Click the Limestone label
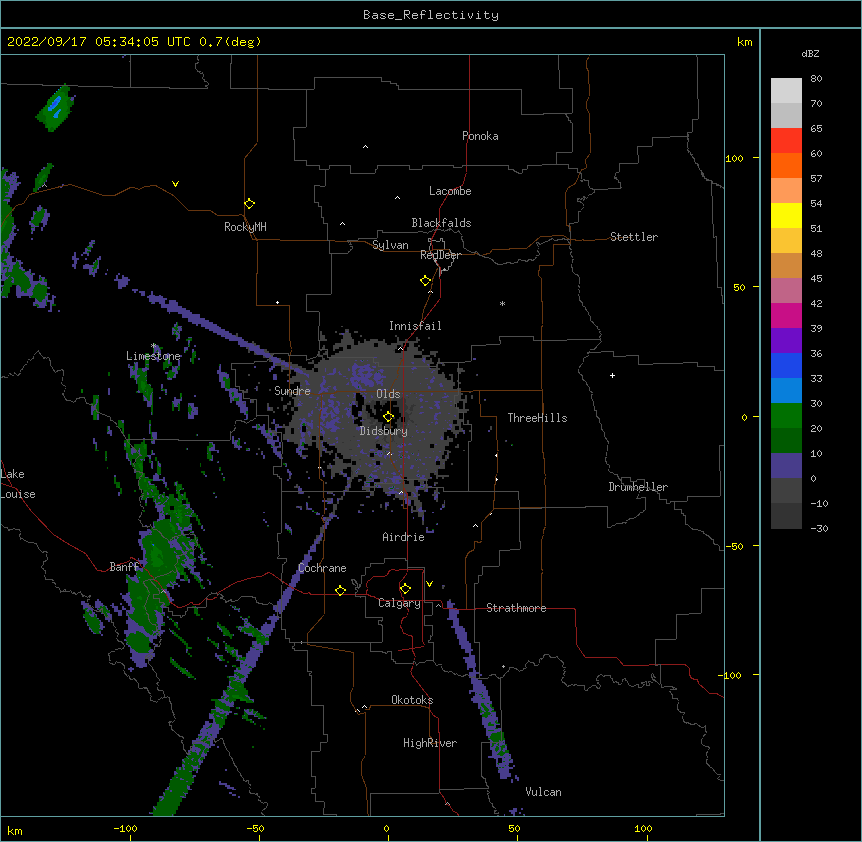Screen dimensions: 862x842 tap(153, 356)
